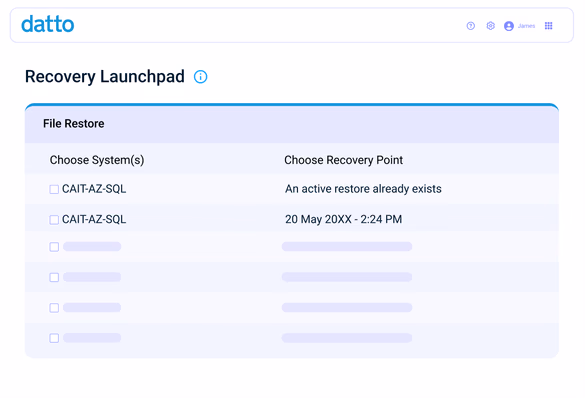The height and width of the screenshot is (398, 585).
Task: Open the James account name
Action: tap(526, 26)
